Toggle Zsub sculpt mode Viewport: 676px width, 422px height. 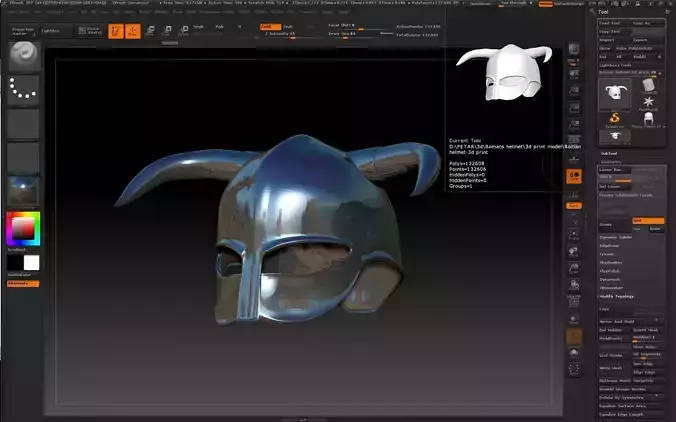point(288,27)
